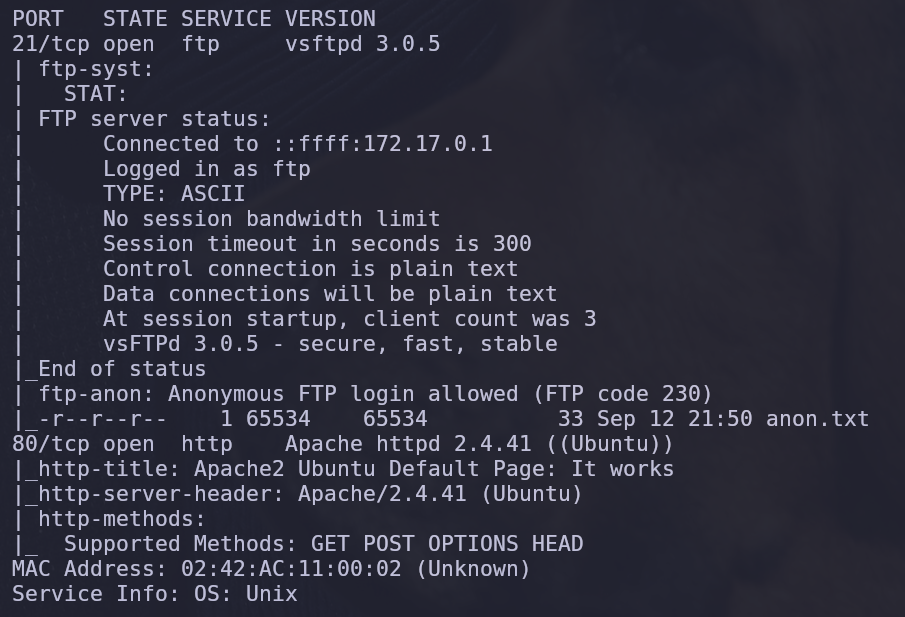Click the MAC address 02:42:AC:11:00:02
The width and height of the screenshot is (905, 617).
click(x=291, y=569)
